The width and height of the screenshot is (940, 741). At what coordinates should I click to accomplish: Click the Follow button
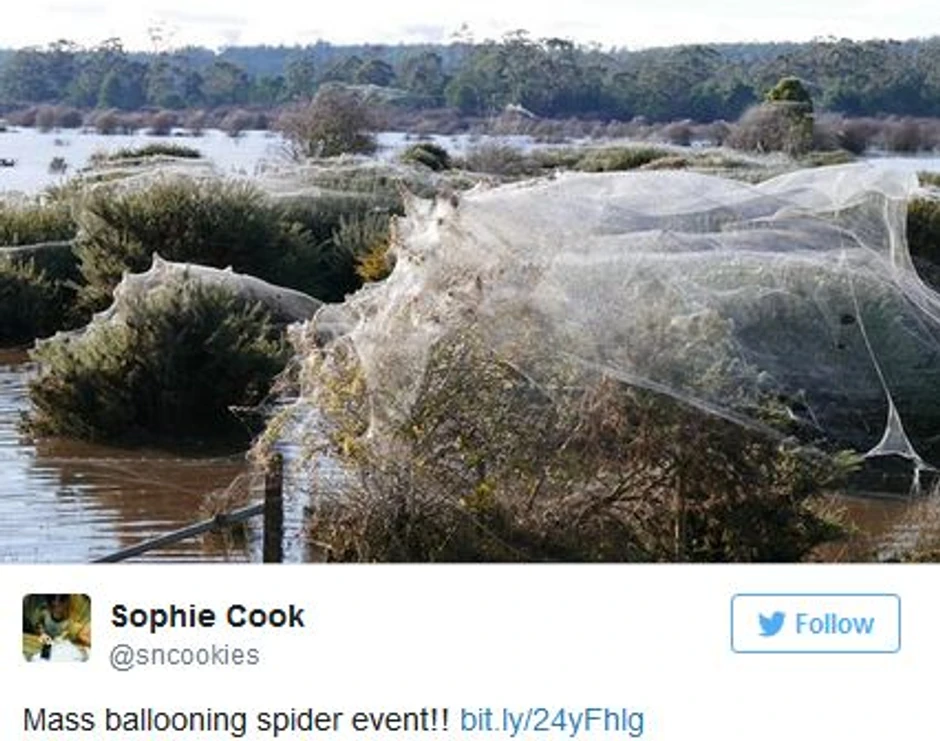815,623
